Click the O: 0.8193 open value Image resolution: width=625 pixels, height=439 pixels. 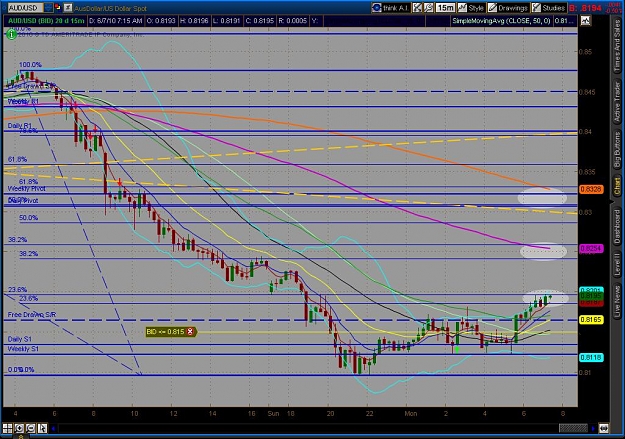click(x=161, y=21)
